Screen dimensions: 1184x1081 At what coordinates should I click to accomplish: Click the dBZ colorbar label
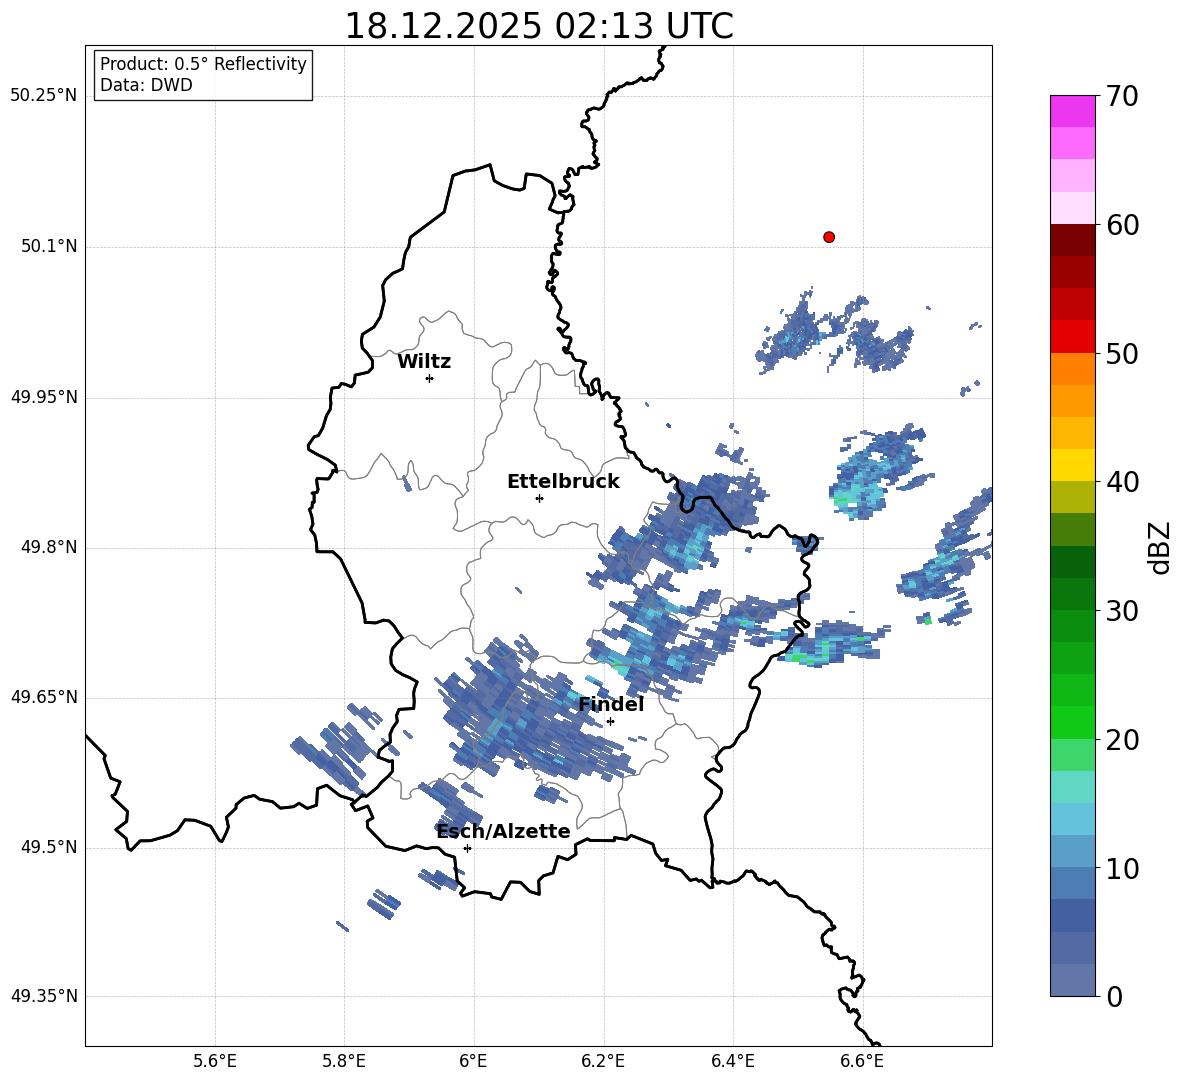click(x=1161, y=548)
